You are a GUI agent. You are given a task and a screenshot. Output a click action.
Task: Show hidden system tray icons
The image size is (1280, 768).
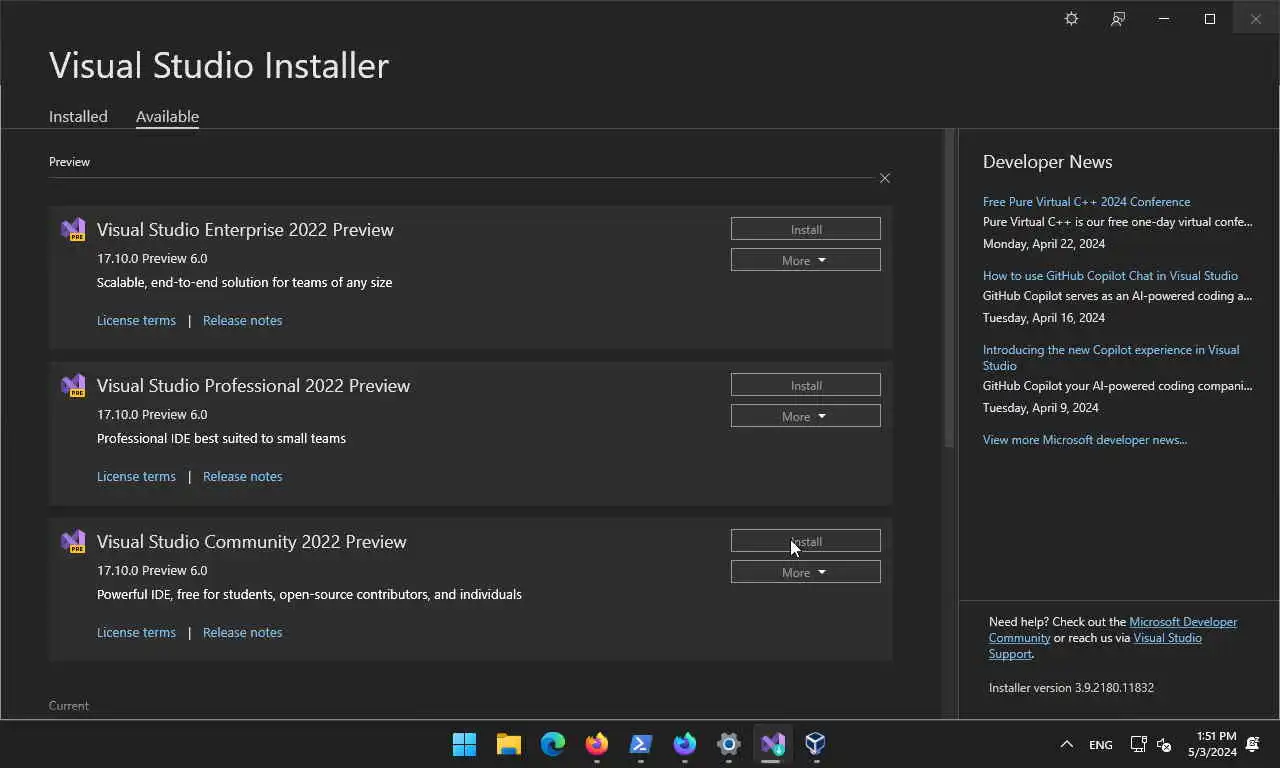point(1066,744)
